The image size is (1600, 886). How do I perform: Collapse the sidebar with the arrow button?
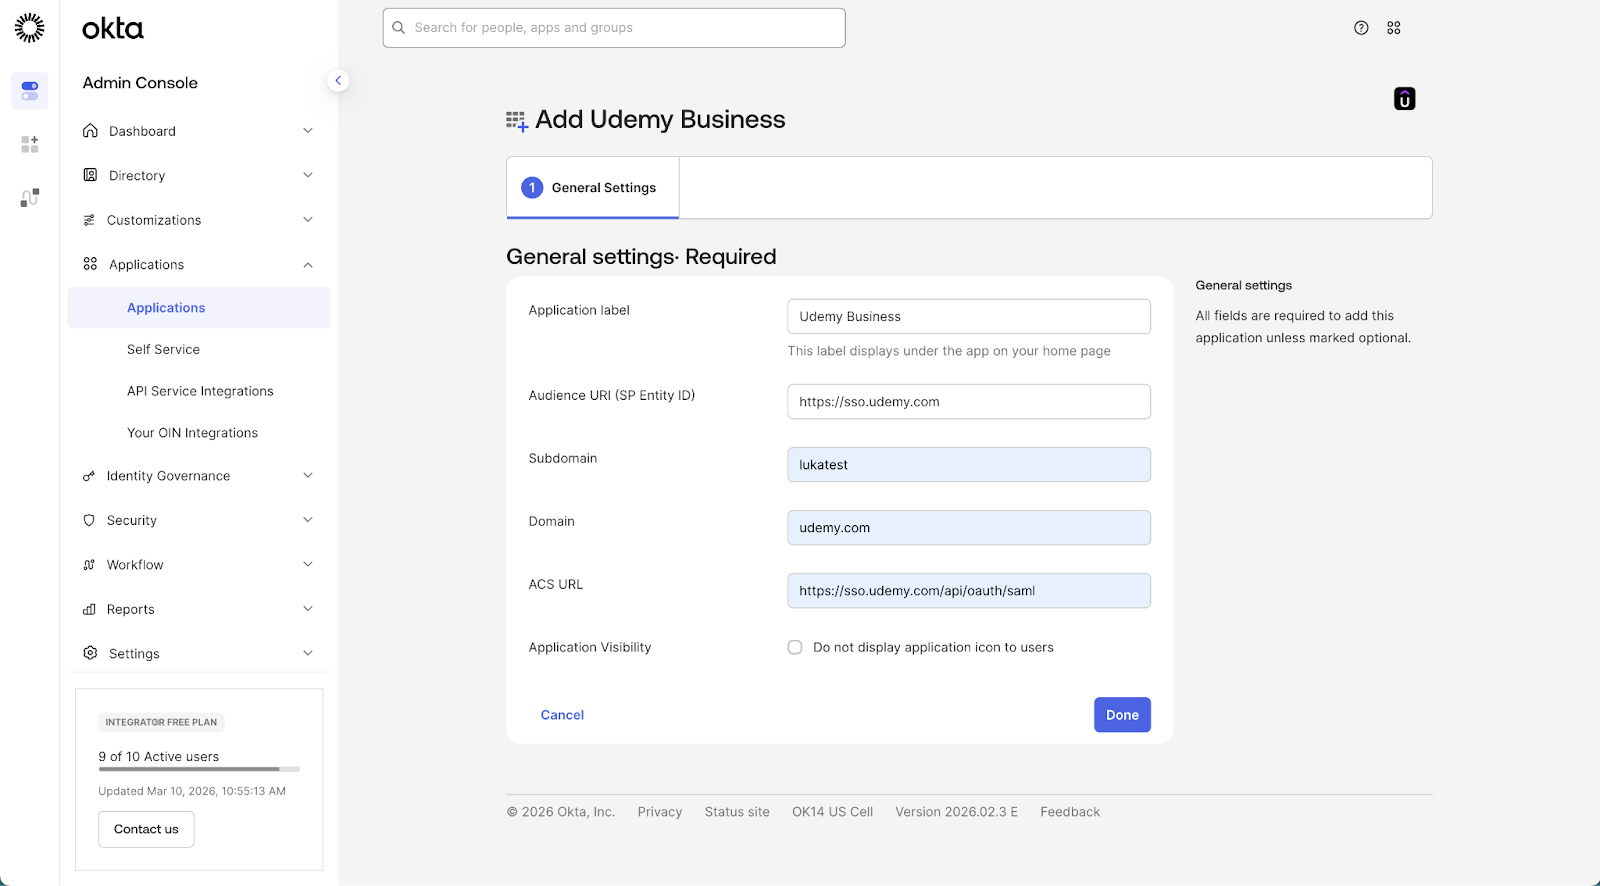[x=338, y=80]
